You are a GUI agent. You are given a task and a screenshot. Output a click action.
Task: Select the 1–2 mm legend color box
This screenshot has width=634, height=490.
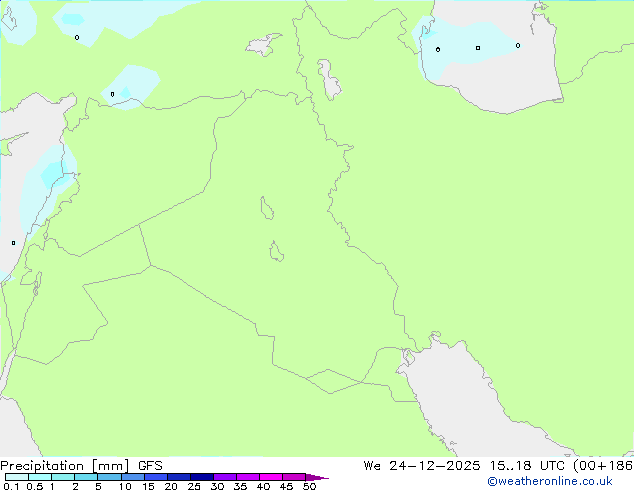[63, 477]
